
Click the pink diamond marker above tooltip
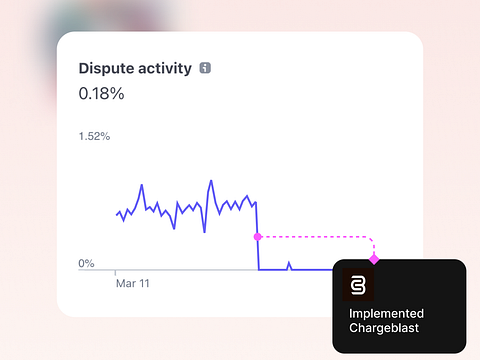[374, 259]
